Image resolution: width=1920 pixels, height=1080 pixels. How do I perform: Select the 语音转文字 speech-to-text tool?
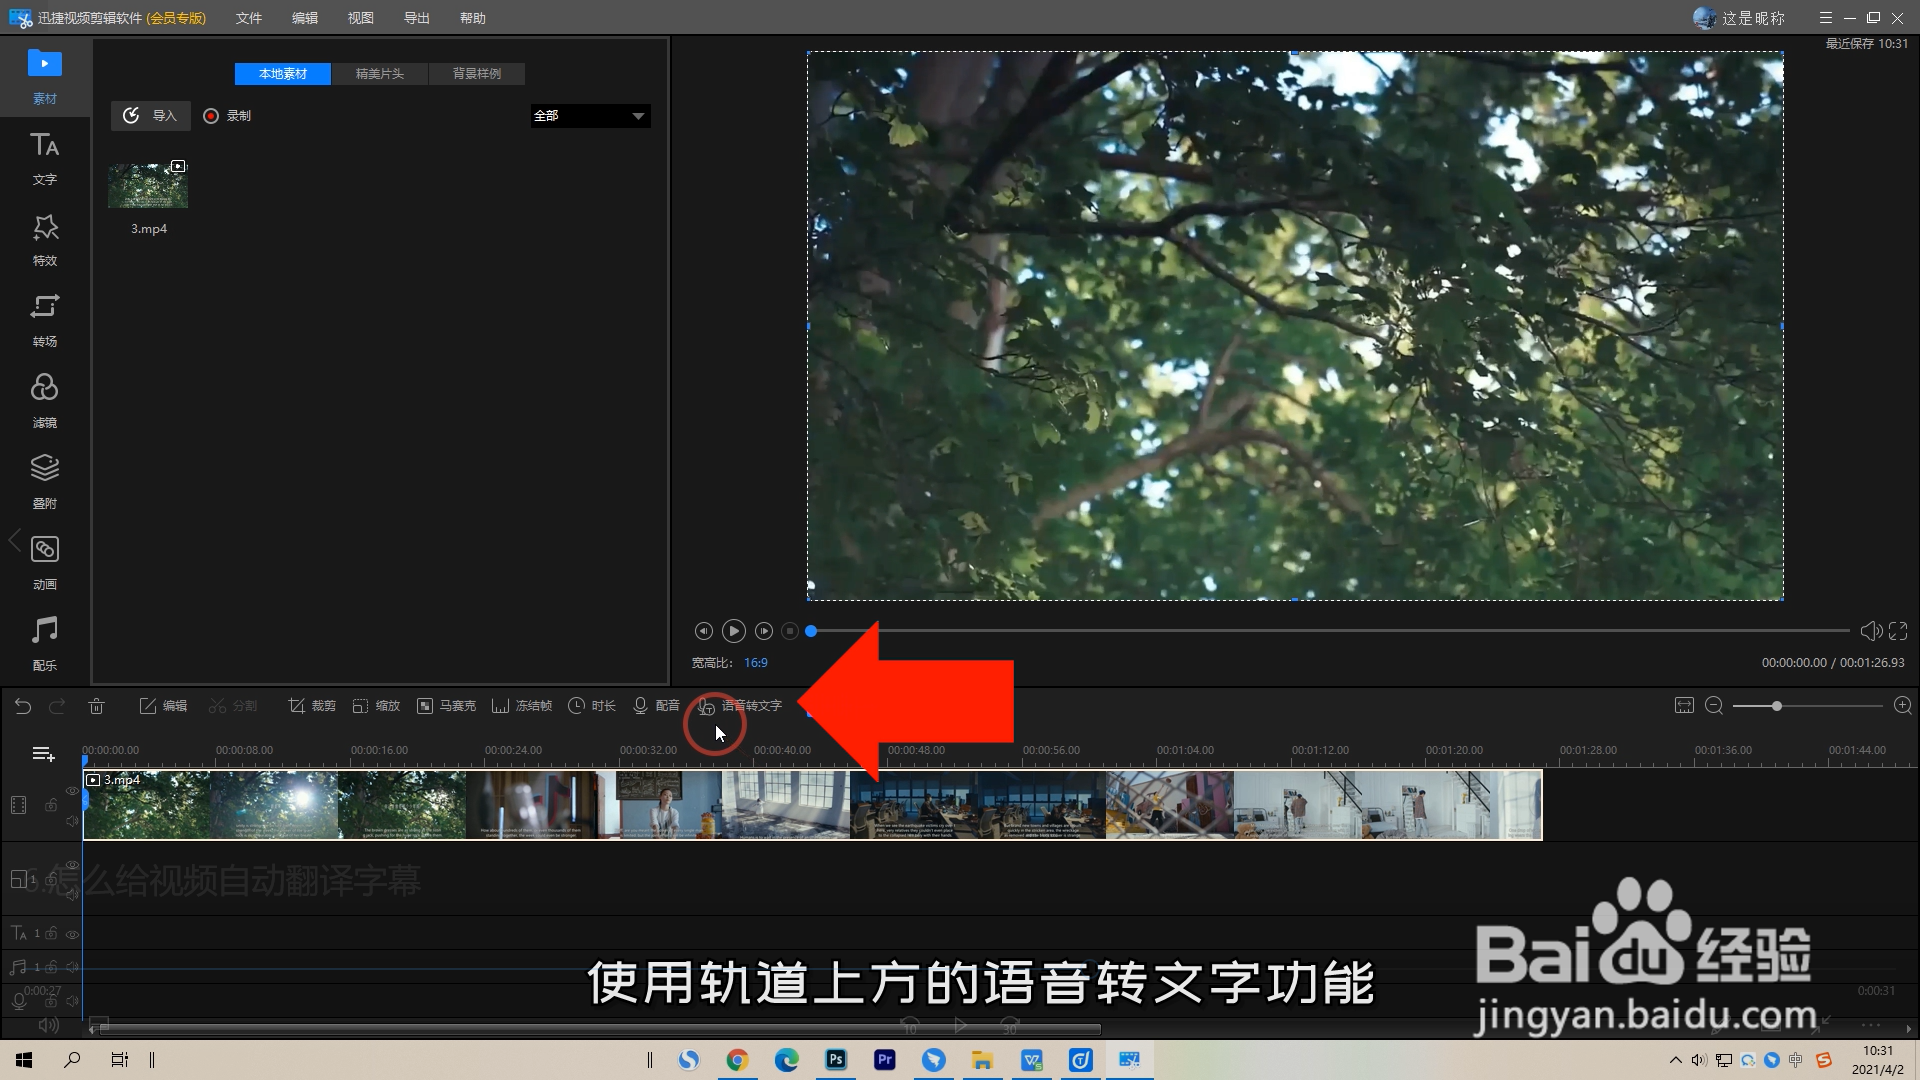coord(740,705)
